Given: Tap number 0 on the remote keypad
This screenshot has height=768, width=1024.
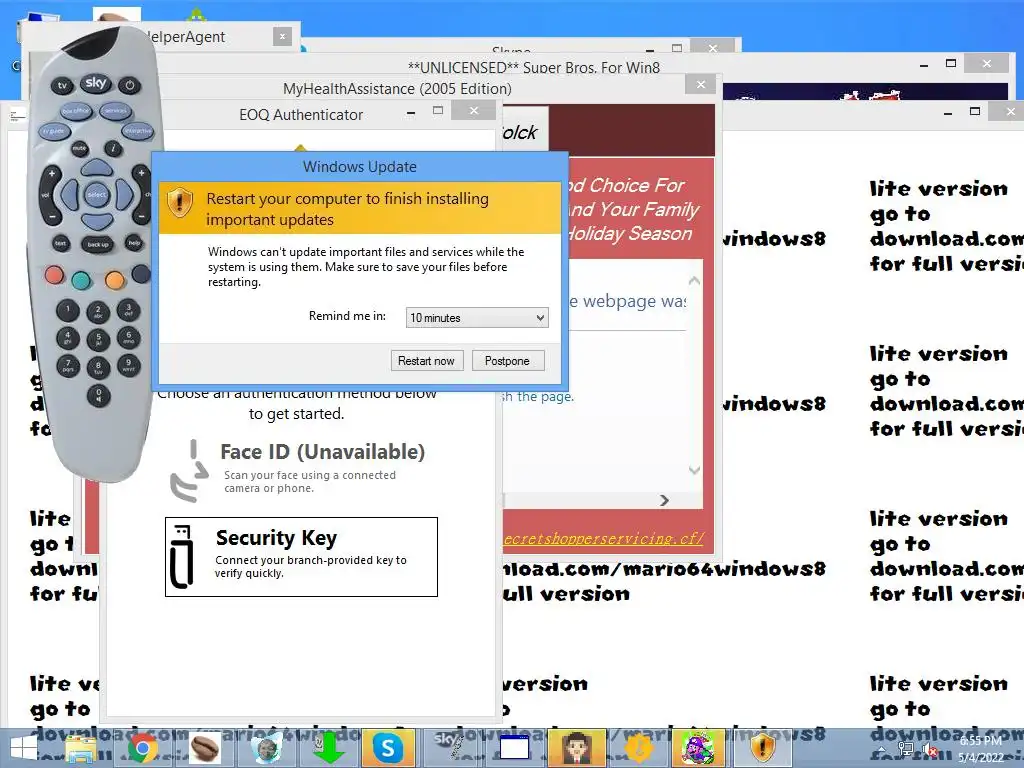Looking at the screenshot, I should (x=99, y=395).
